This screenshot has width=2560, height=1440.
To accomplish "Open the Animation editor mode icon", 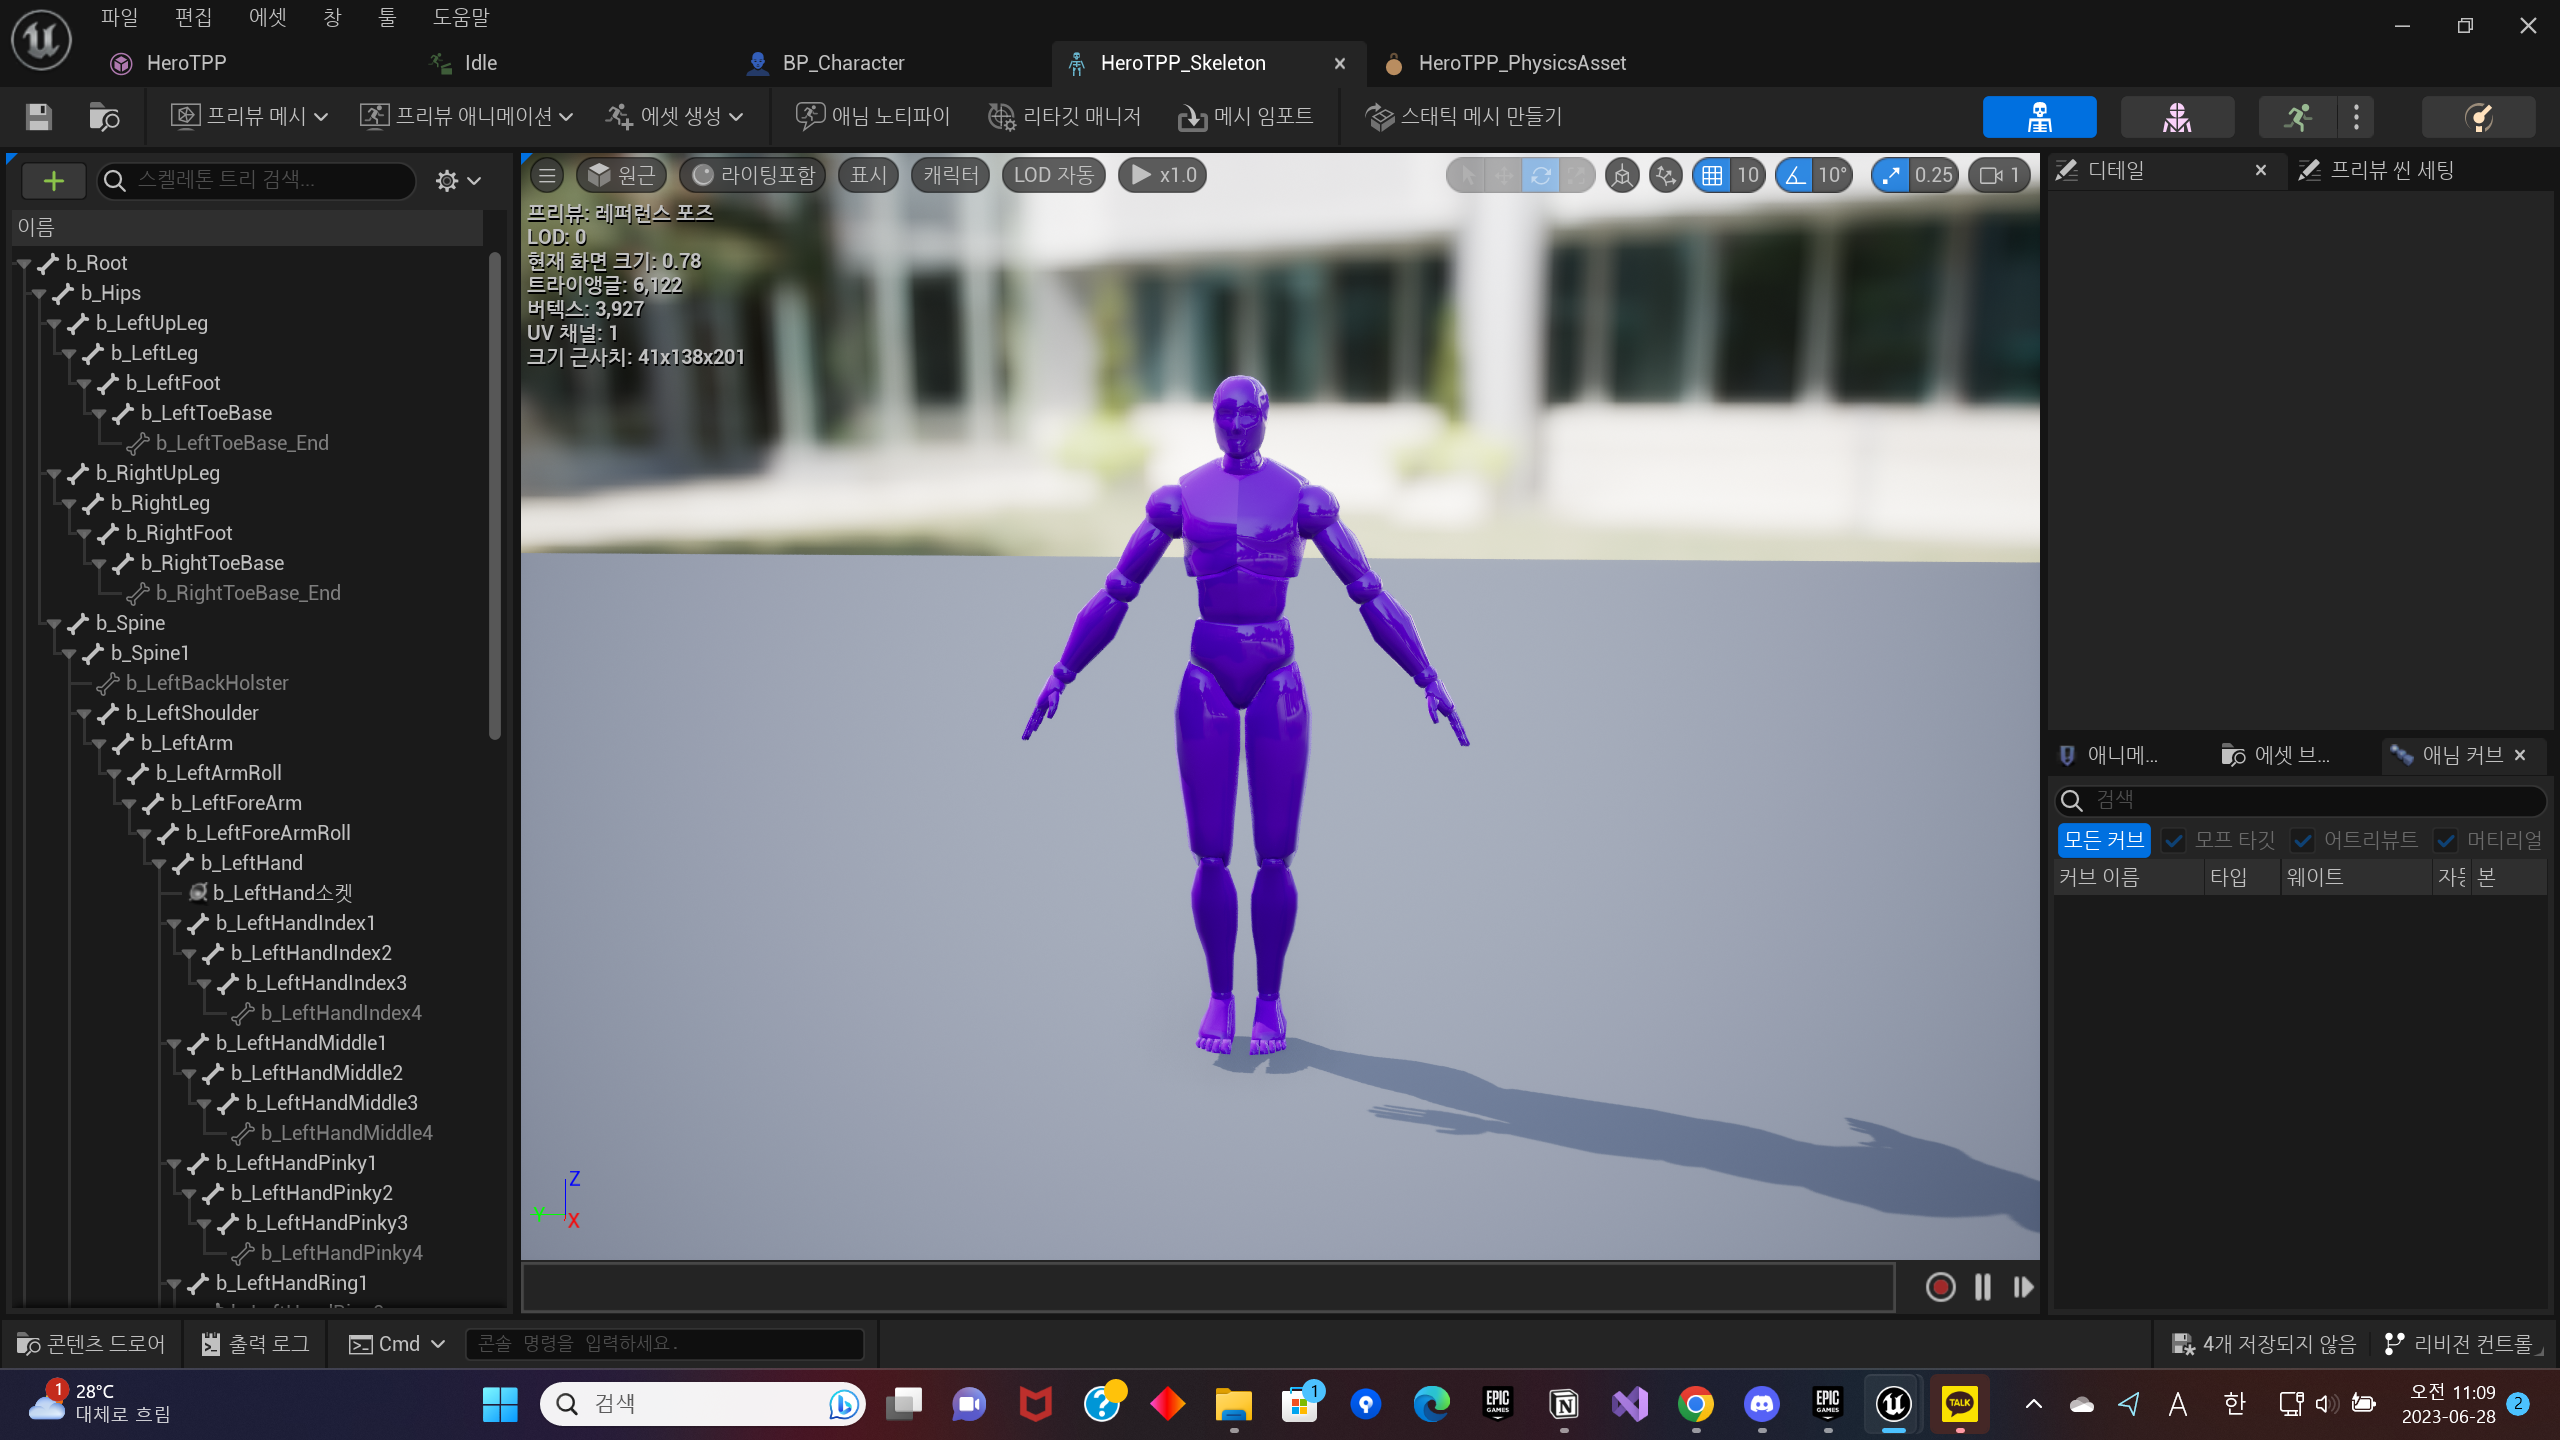I will [x=2298, y=117].
